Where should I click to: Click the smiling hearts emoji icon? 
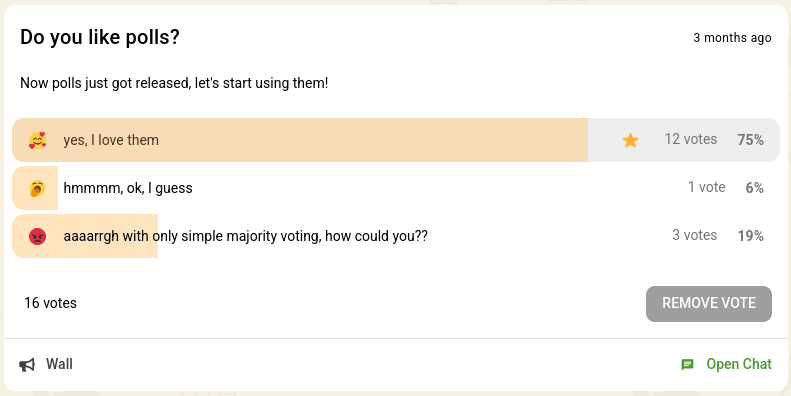point(37,140)
